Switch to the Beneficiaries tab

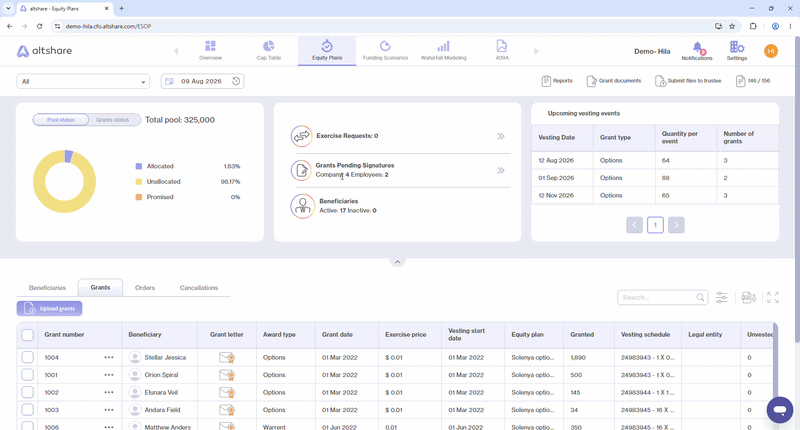(x=47, y=288)
